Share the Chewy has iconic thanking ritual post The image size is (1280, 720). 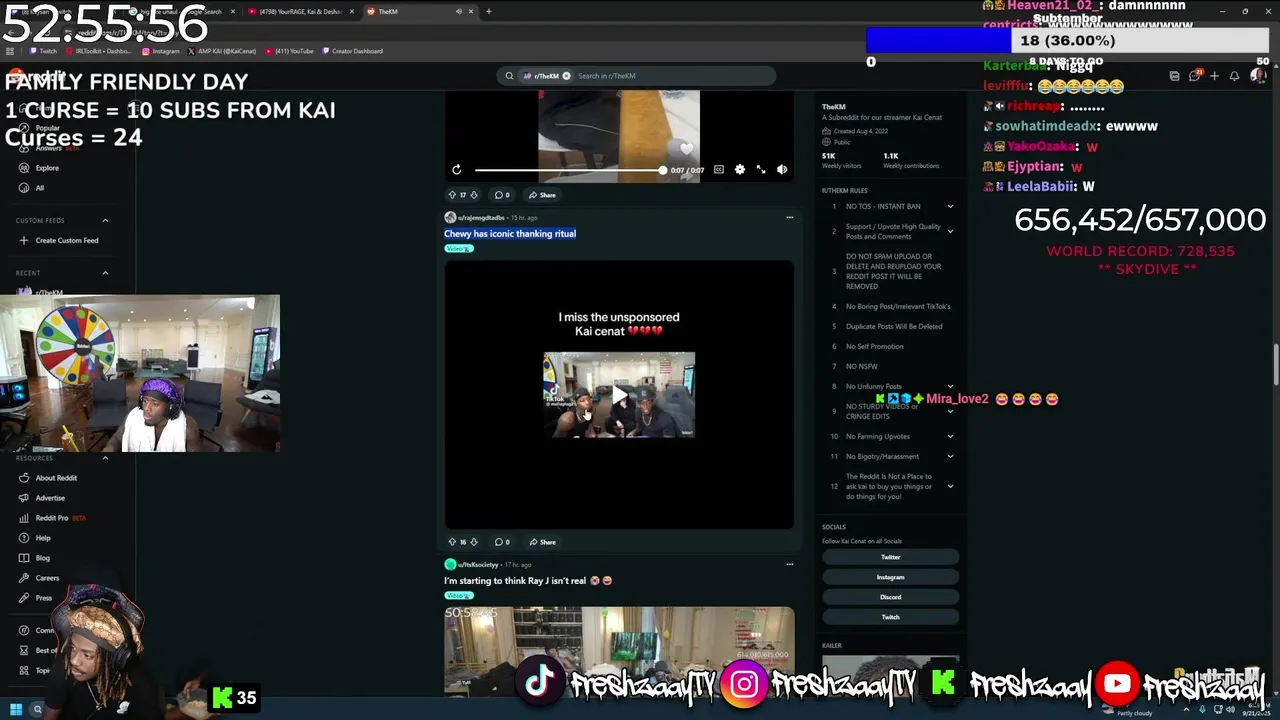[543, 542]
